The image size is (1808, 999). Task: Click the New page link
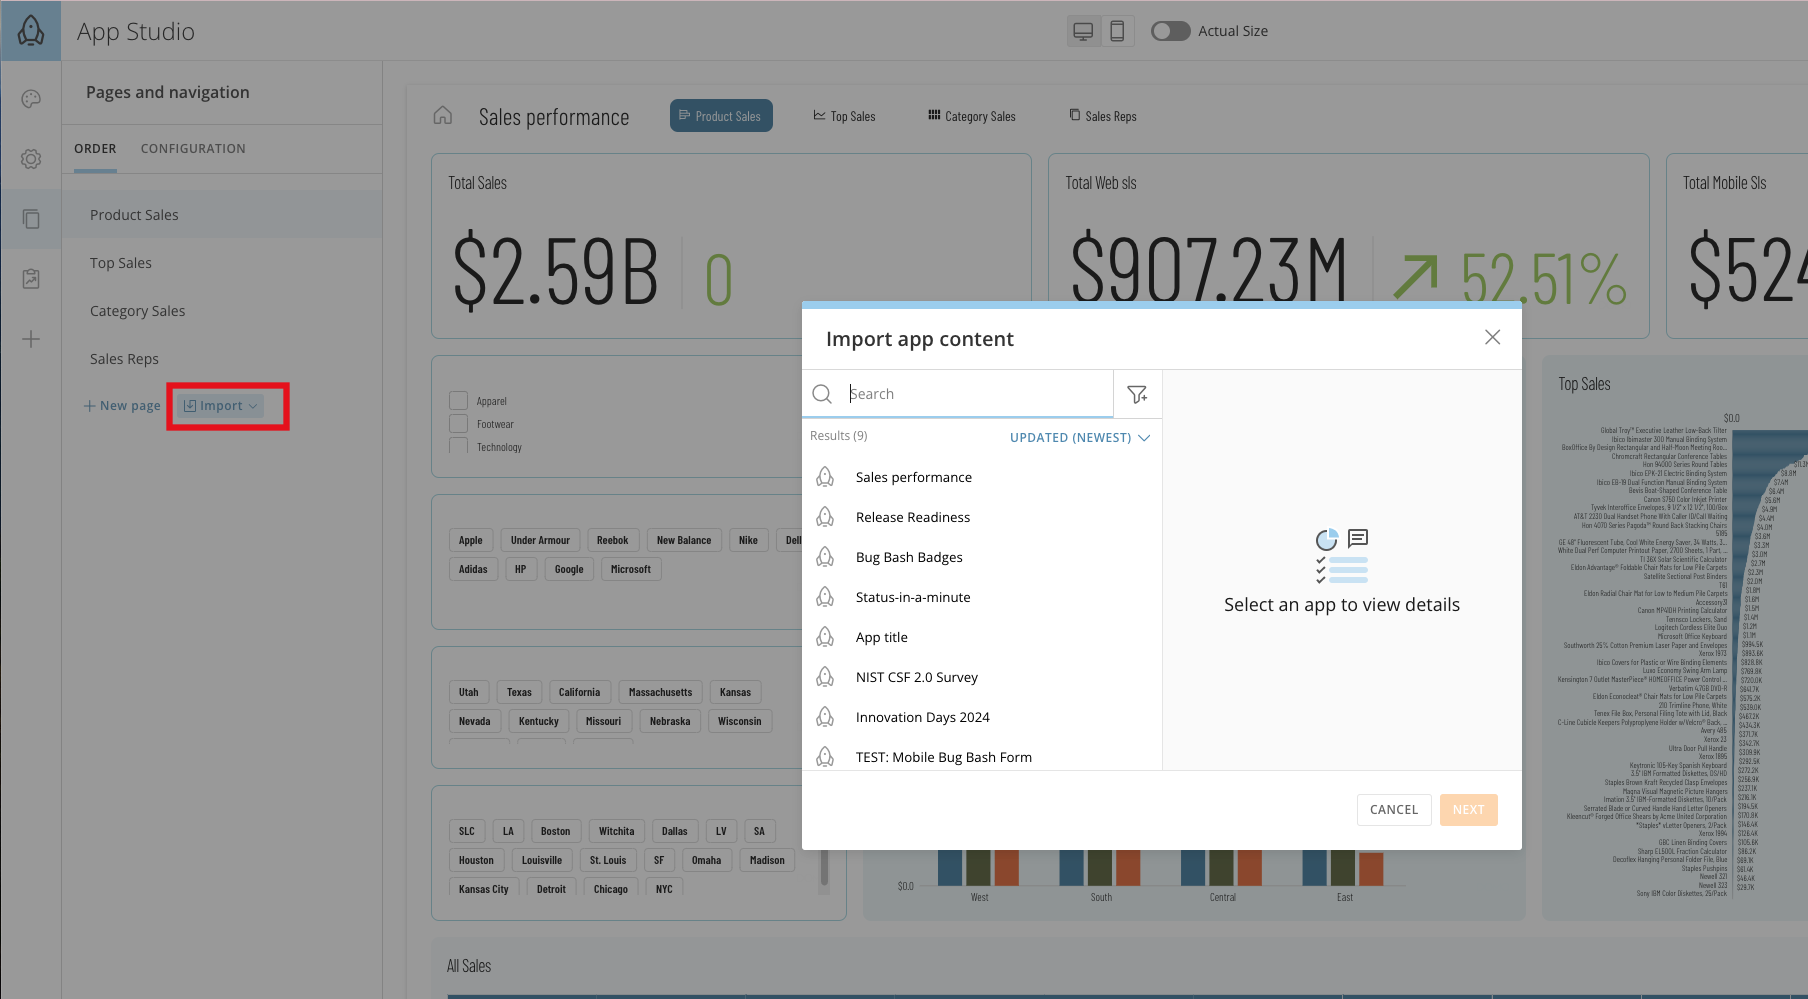(x=122, y=406)
